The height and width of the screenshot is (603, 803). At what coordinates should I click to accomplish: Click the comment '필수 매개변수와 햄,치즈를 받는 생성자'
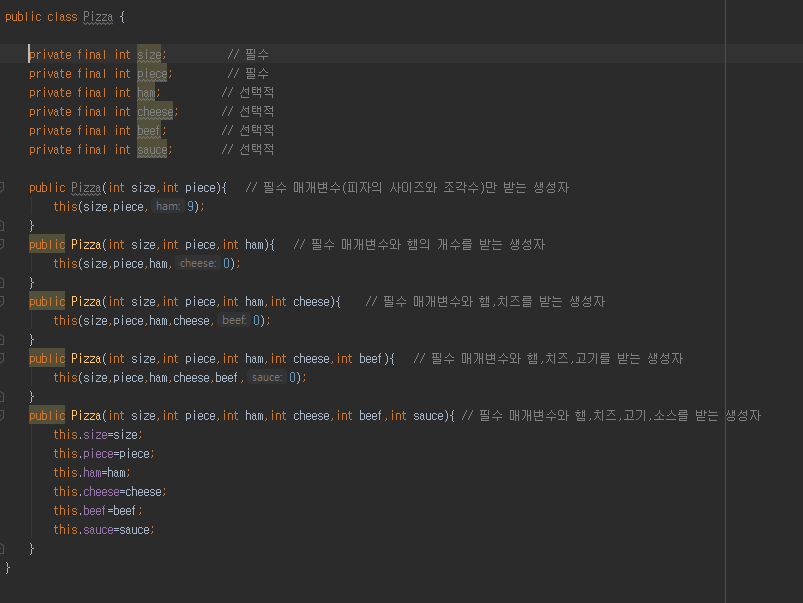pyautogui.click(x=485, y=301)
